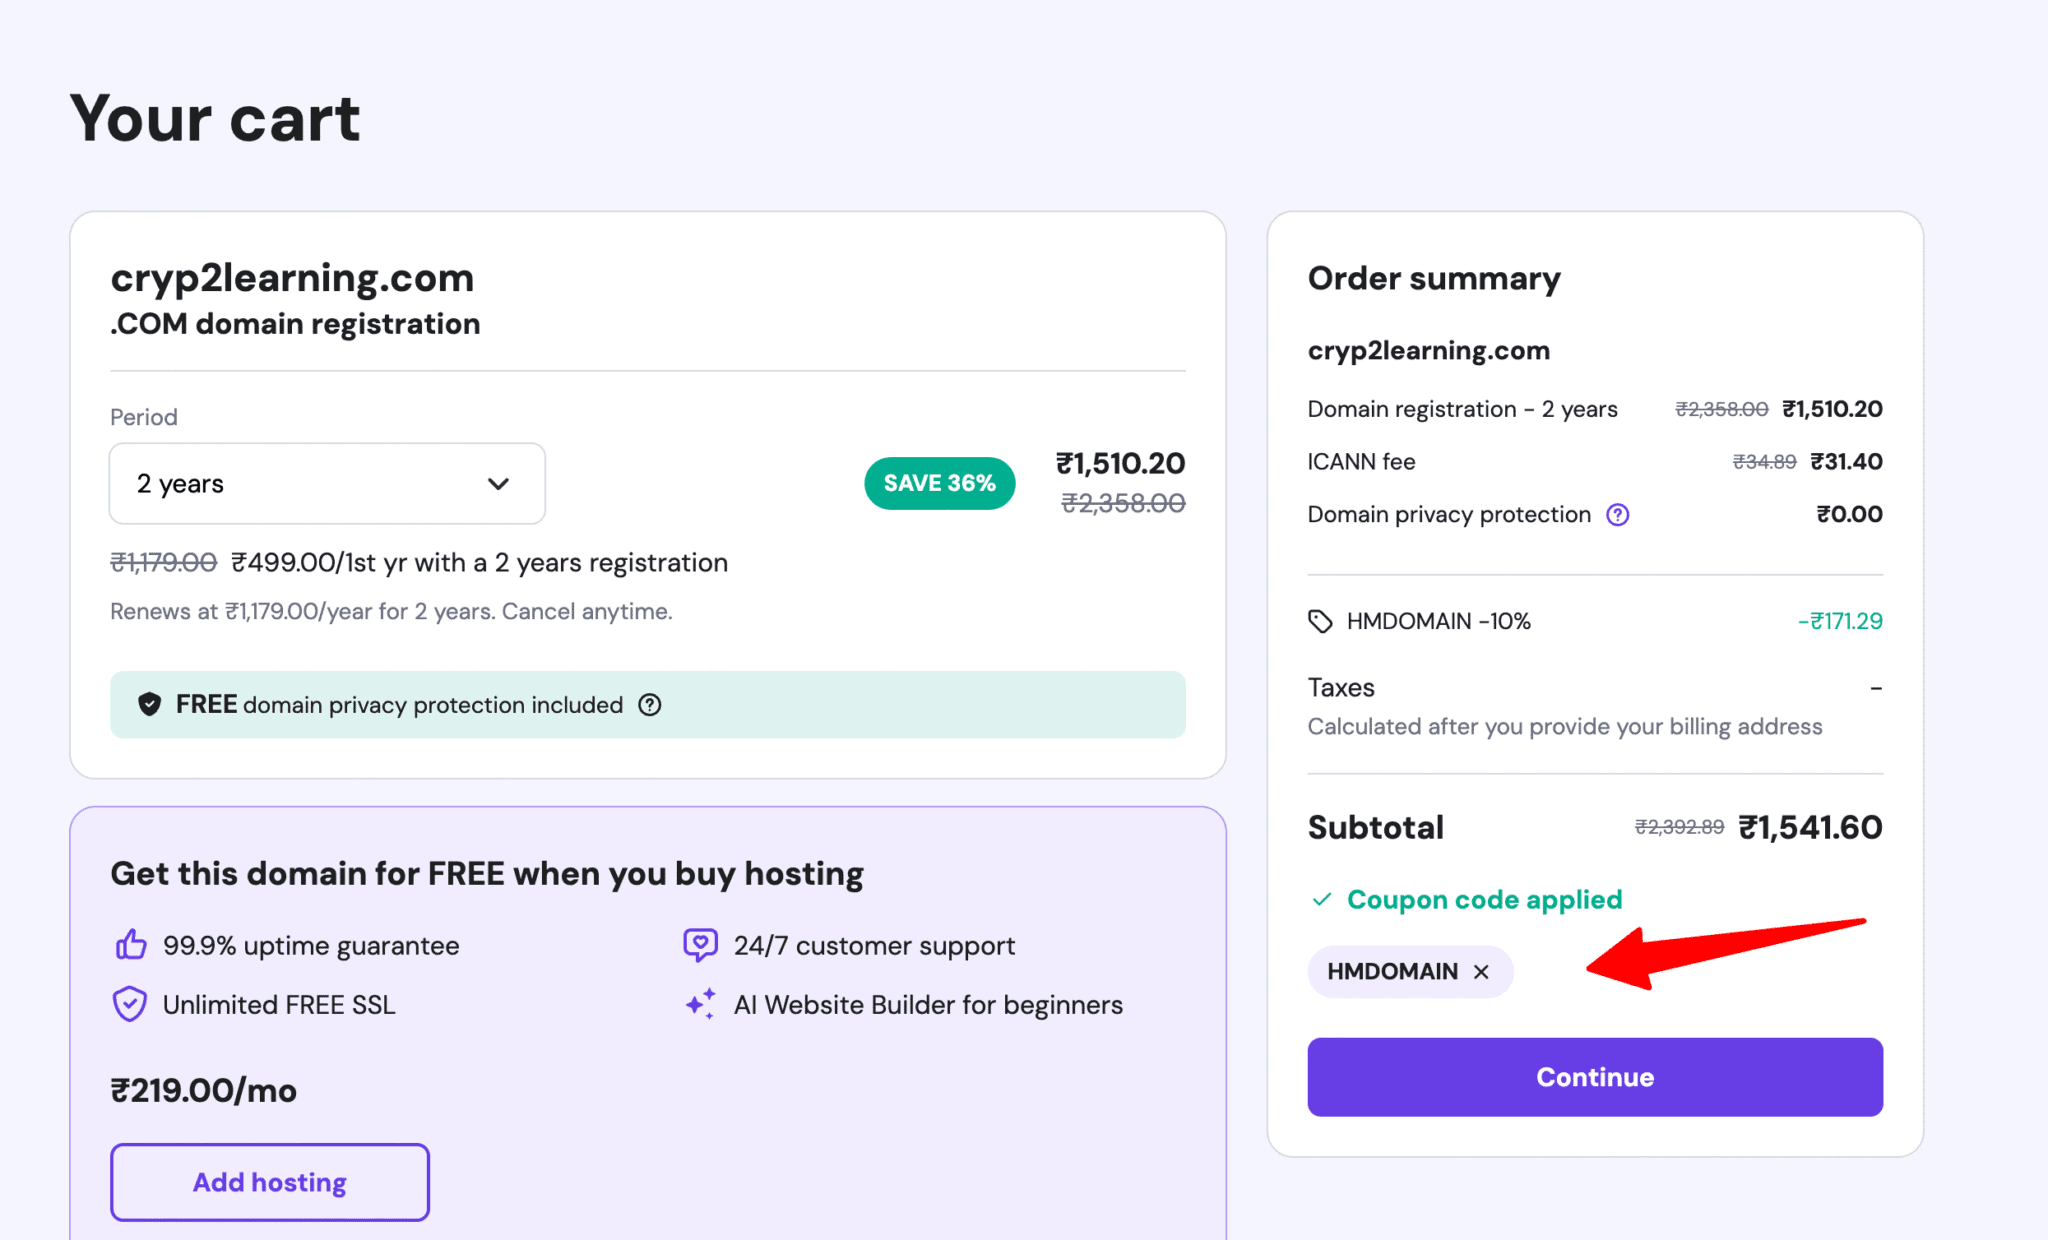Open the help tooltip beside Domain privacy protection

(x=1618, y=514)
